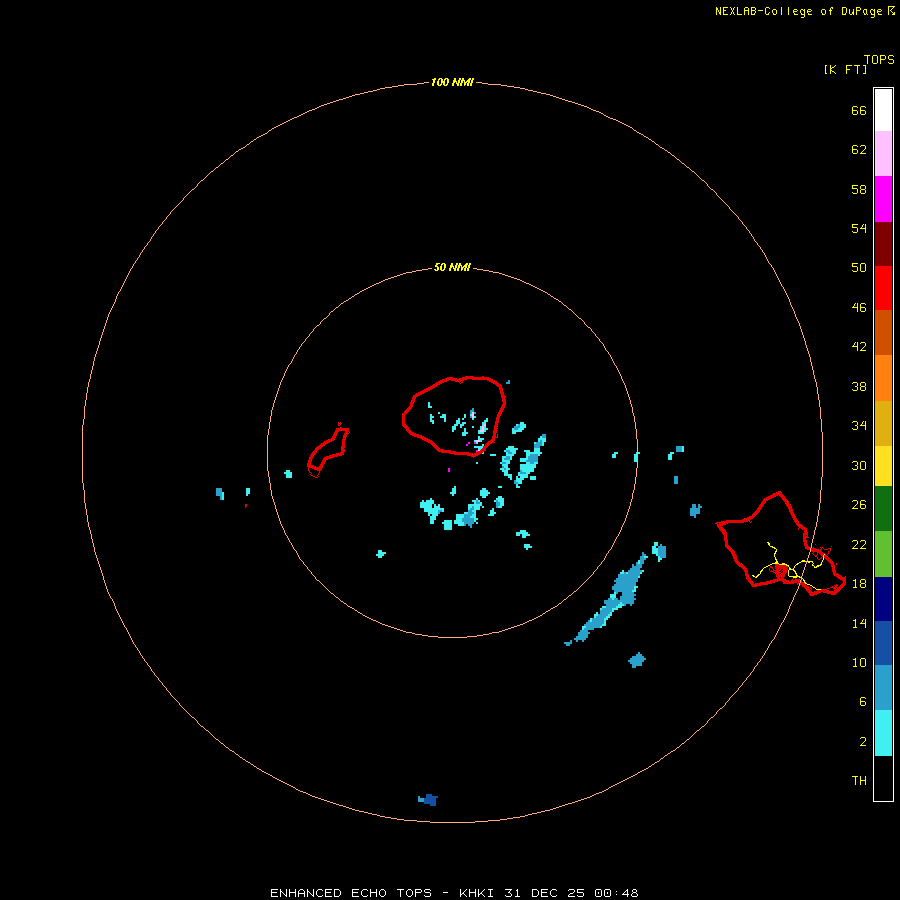
Task: Click the legend value 46
Action: point(859,307)
